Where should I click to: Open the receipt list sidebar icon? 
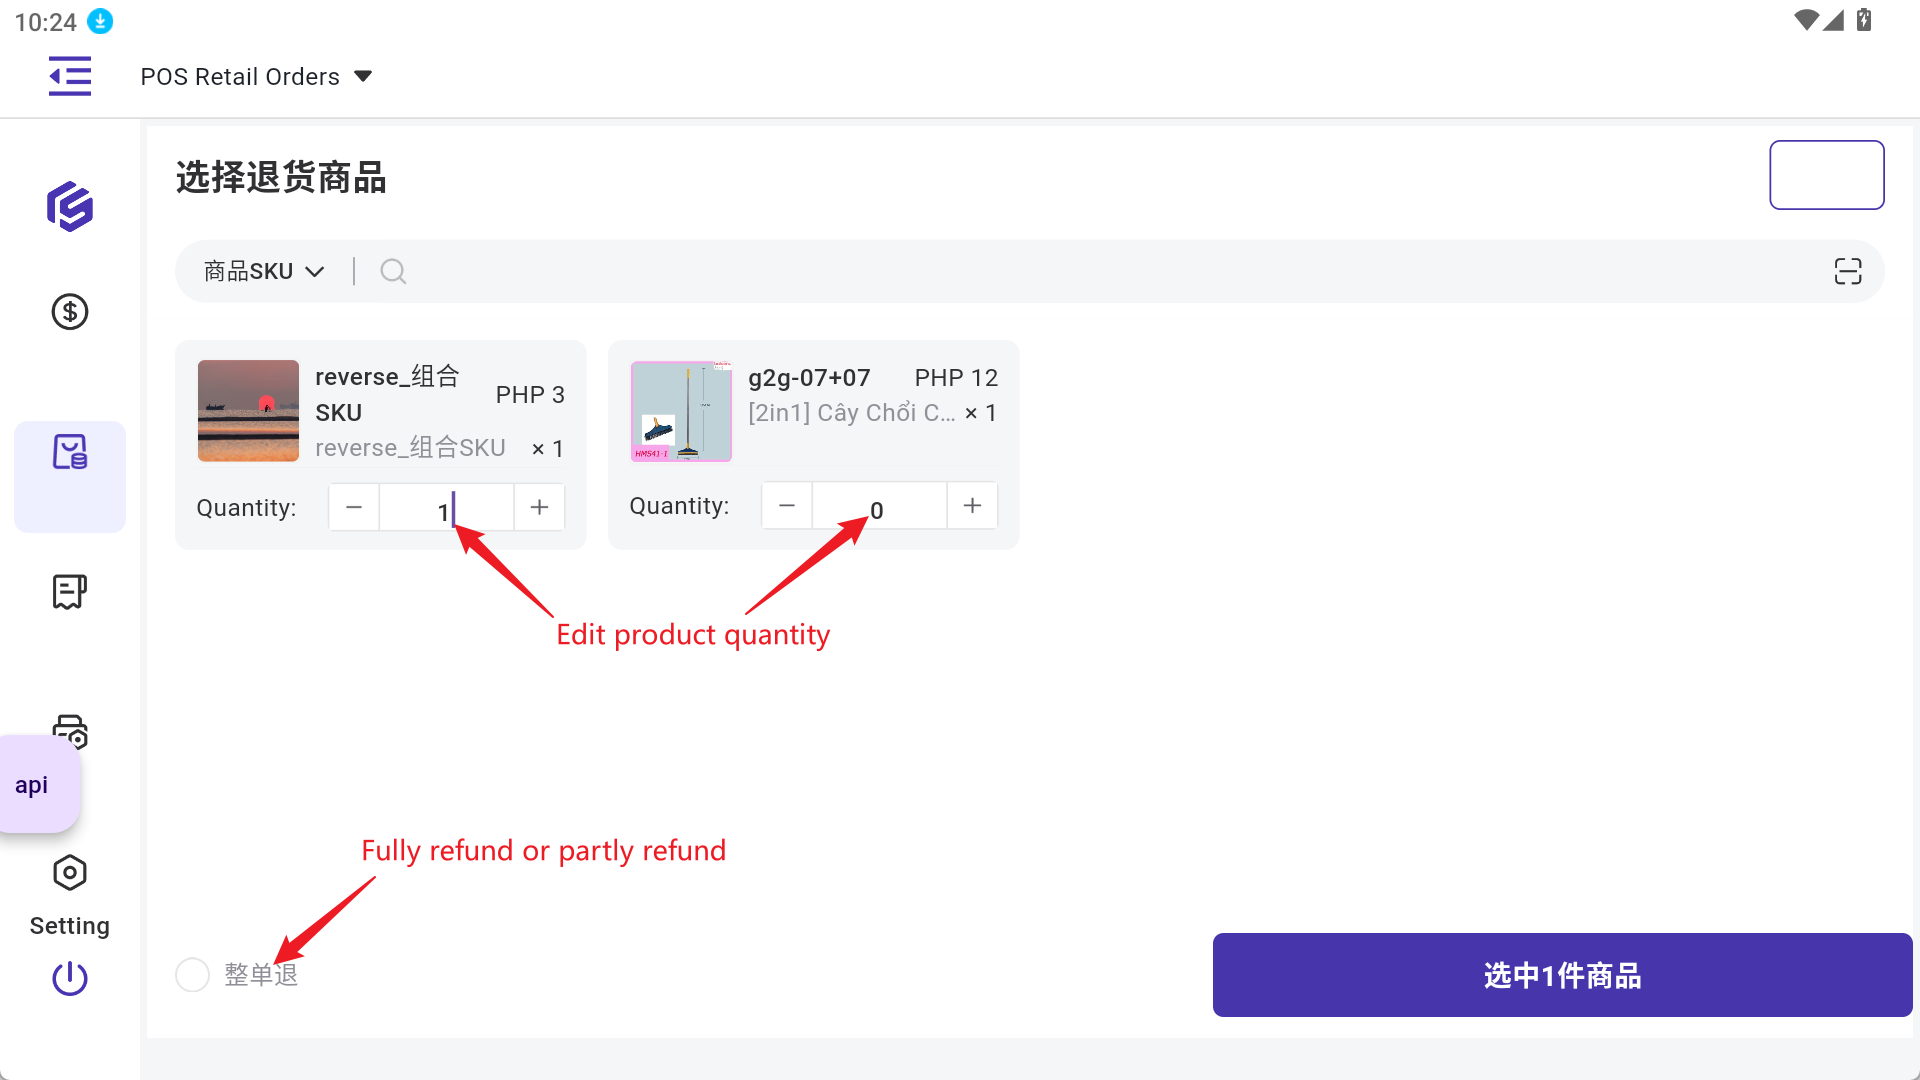(70, 592)
